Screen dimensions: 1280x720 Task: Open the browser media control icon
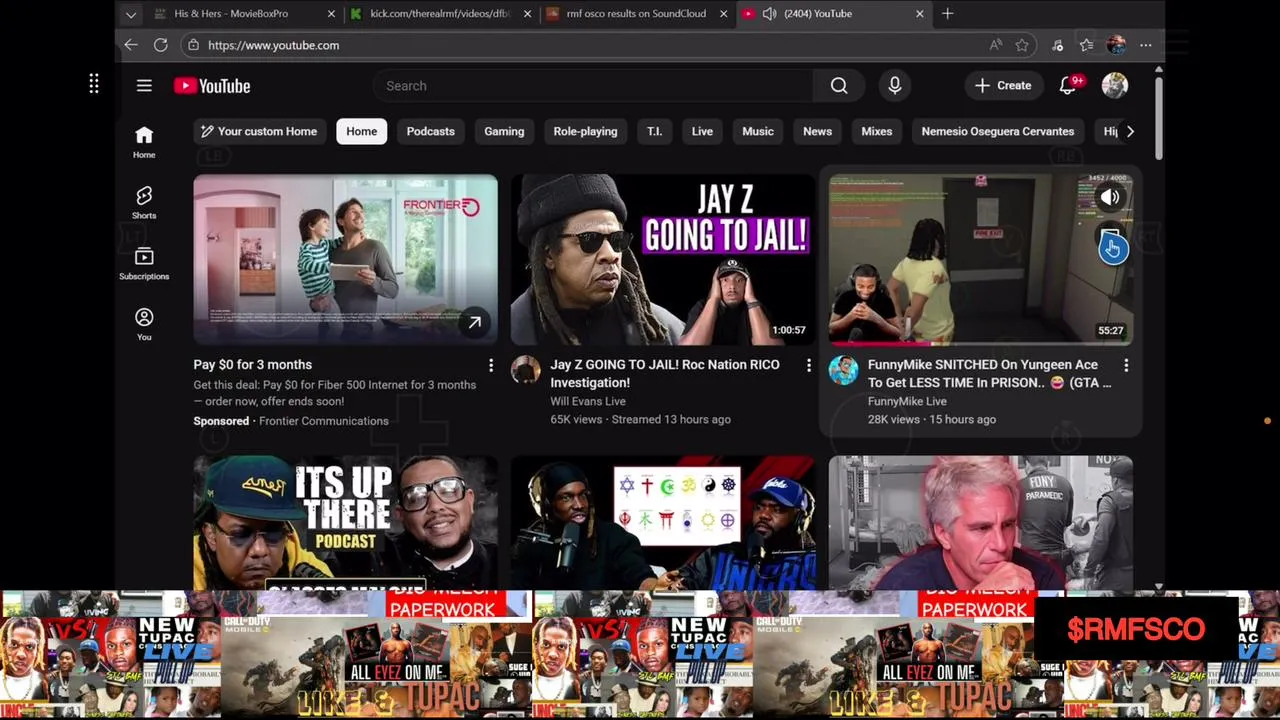click(1058, 45)
